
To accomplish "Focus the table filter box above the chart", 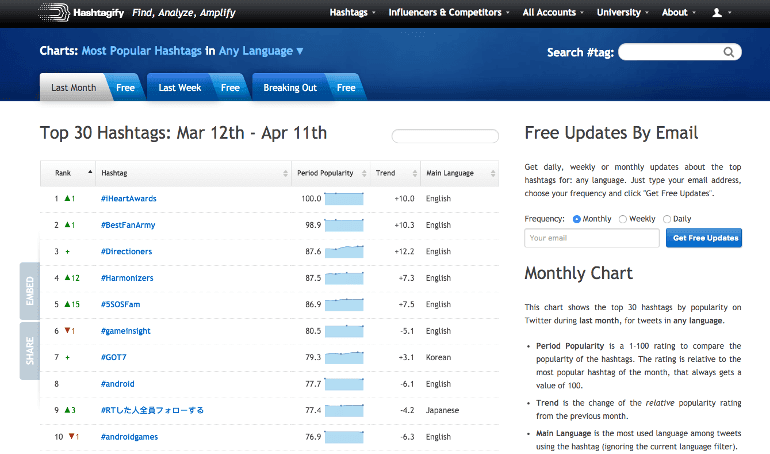I will 445,136.
